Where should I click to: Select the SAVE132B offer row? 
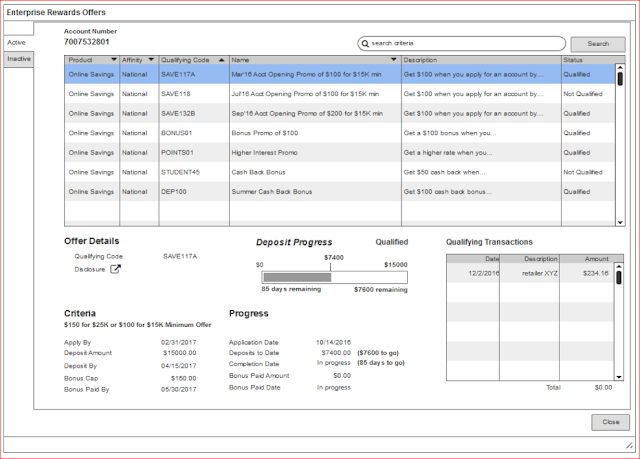coord(340,113)
